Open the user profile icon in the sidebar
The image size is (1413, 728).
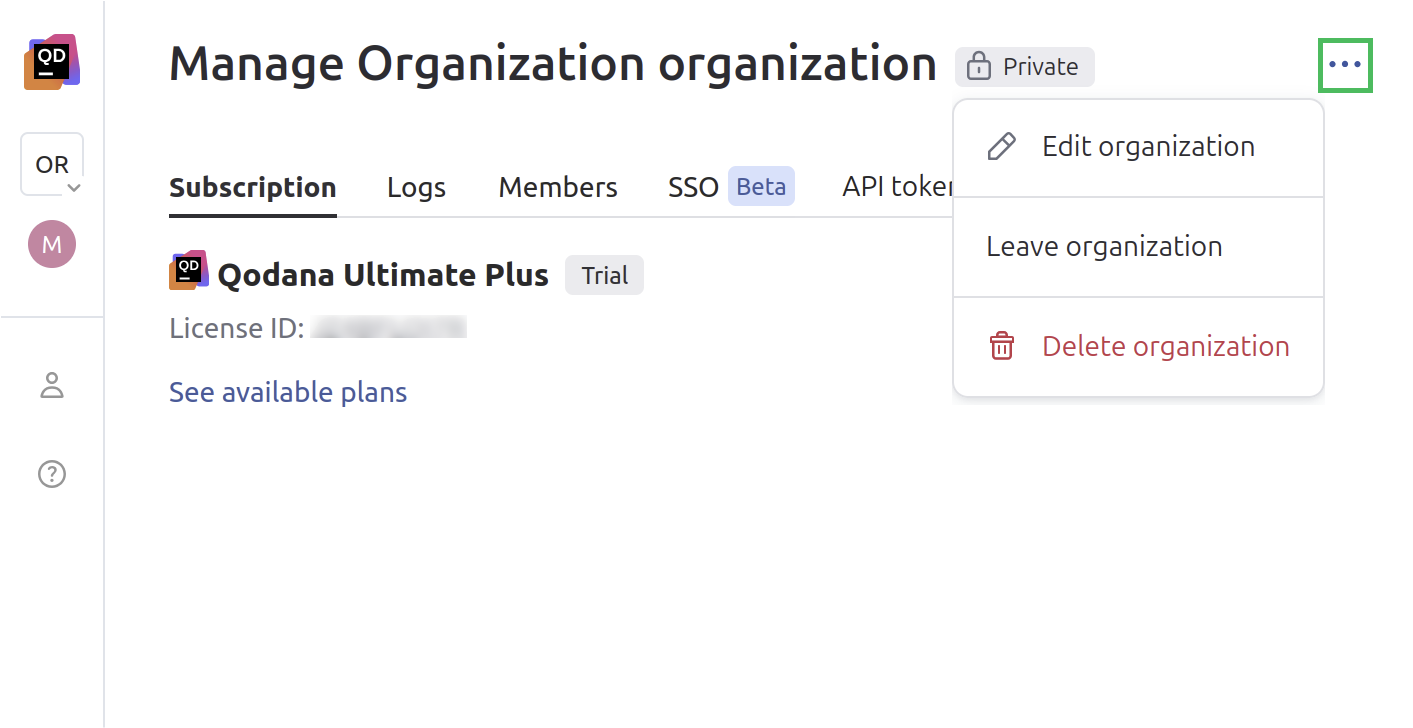pos(52,385)
